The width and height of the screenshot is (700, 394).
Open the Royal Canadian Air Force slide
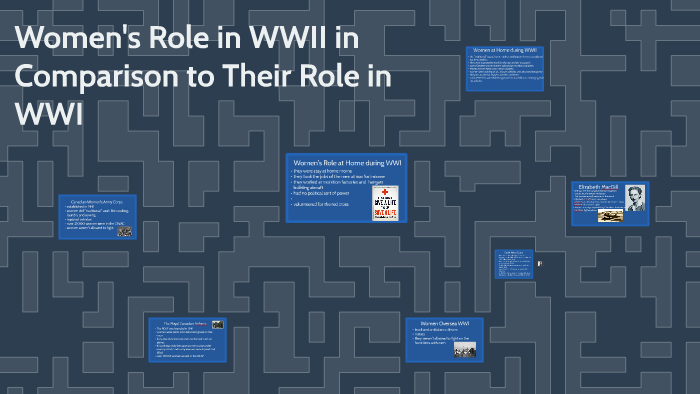188,340
